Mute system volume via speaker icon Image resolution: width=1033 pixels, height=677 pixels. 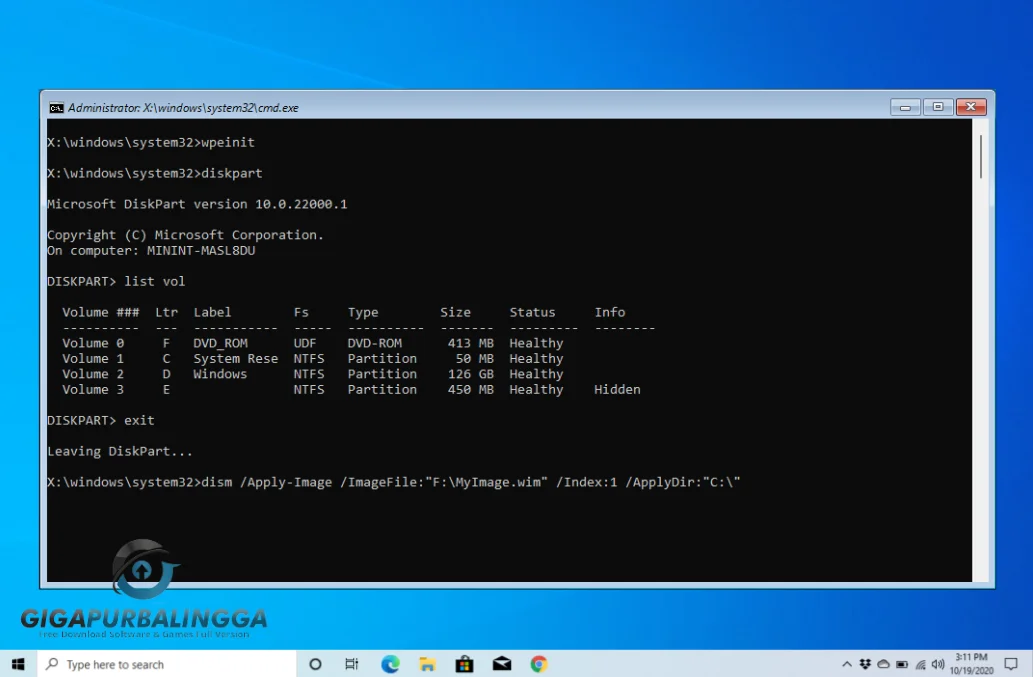(x=938, y=663)
